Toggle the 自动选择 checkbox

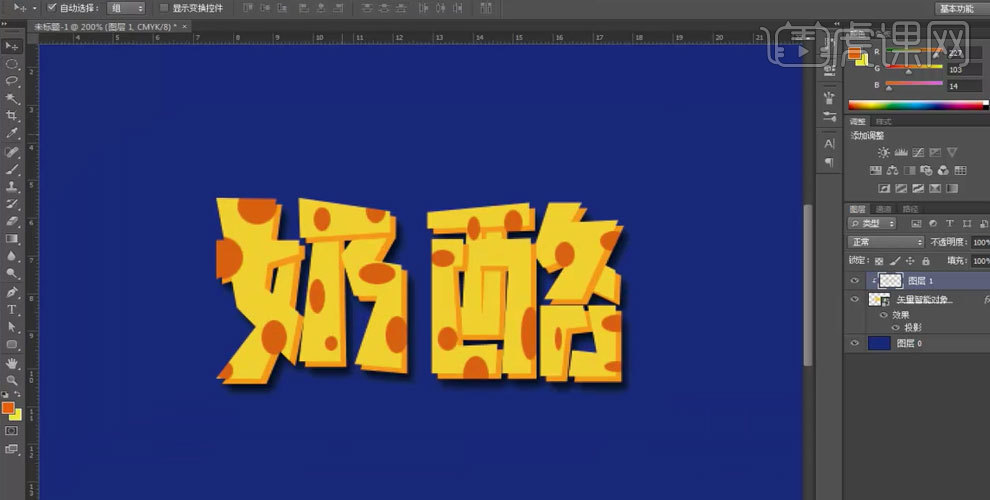tap(52, 8)
